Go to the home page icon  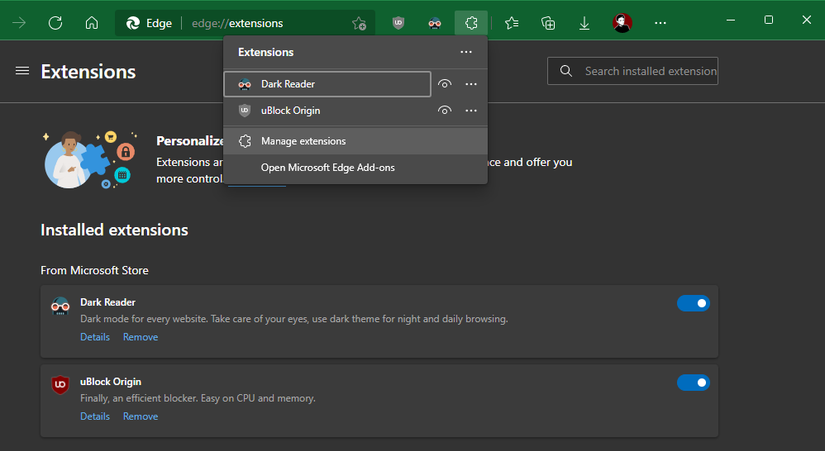pos(91,22)
